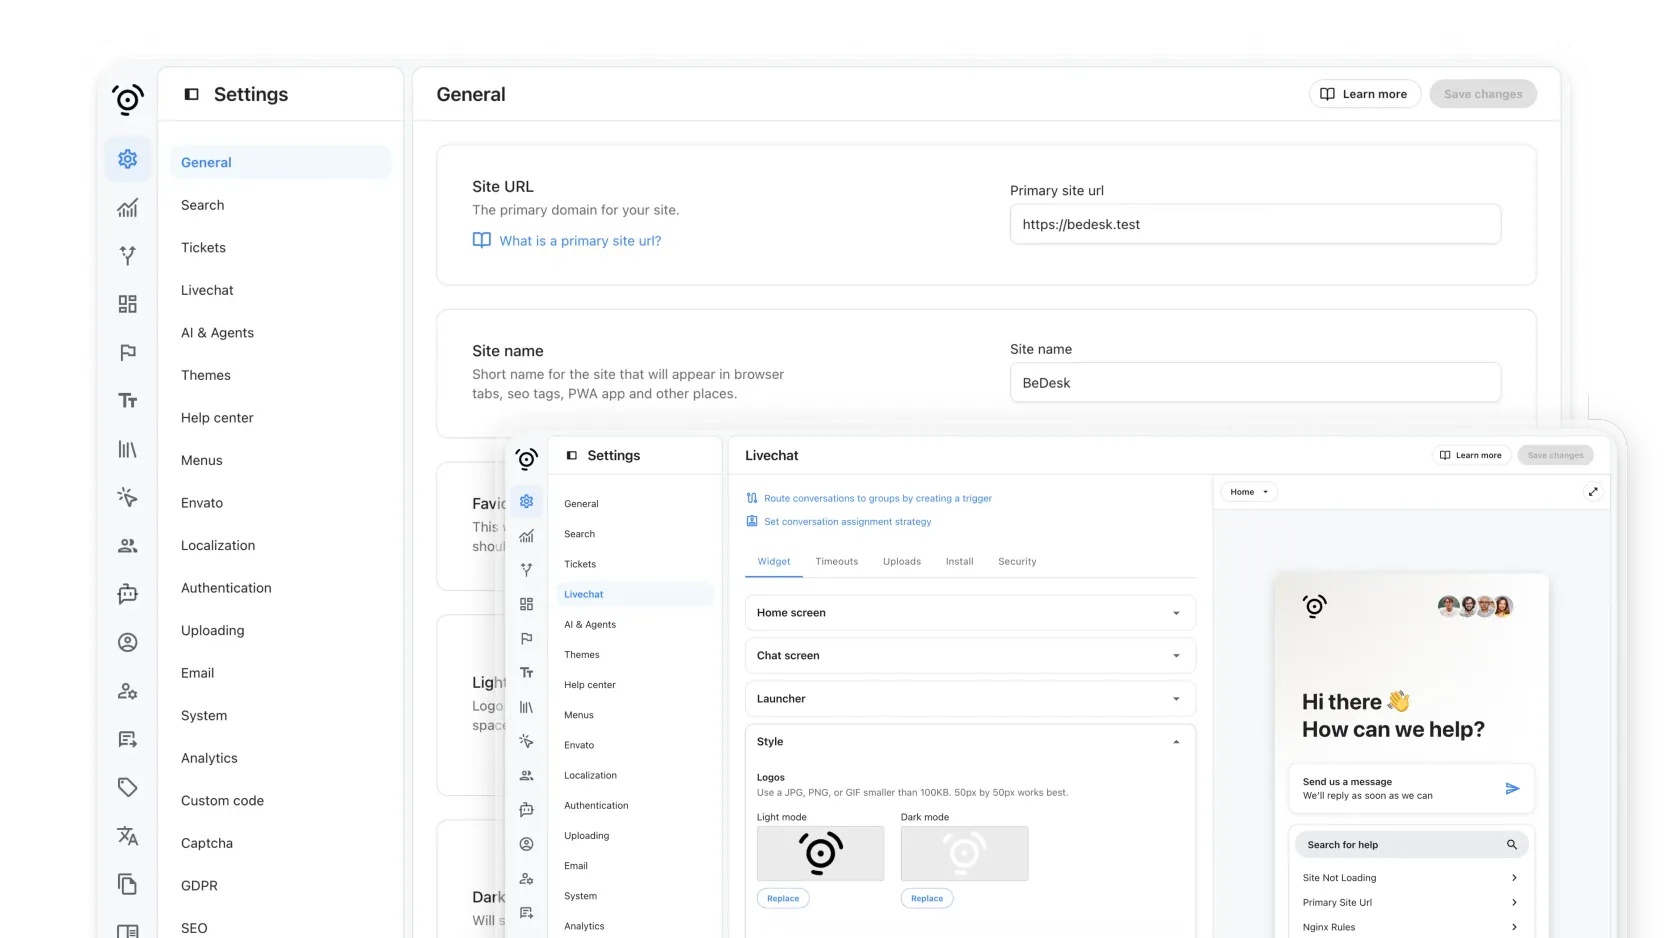Click the Primary site url input field

click(x=1254, y=225)
